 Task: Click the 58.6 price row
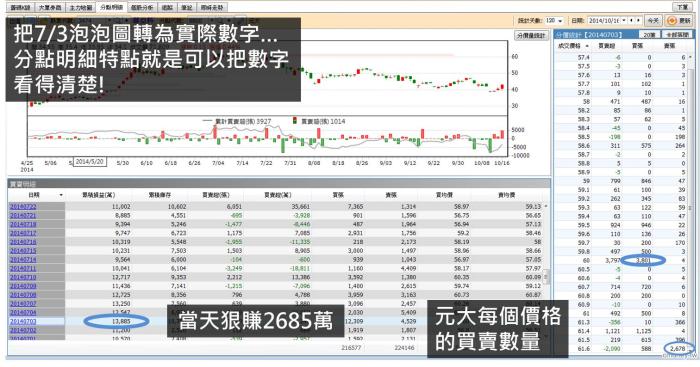click(x=622, y=146)
